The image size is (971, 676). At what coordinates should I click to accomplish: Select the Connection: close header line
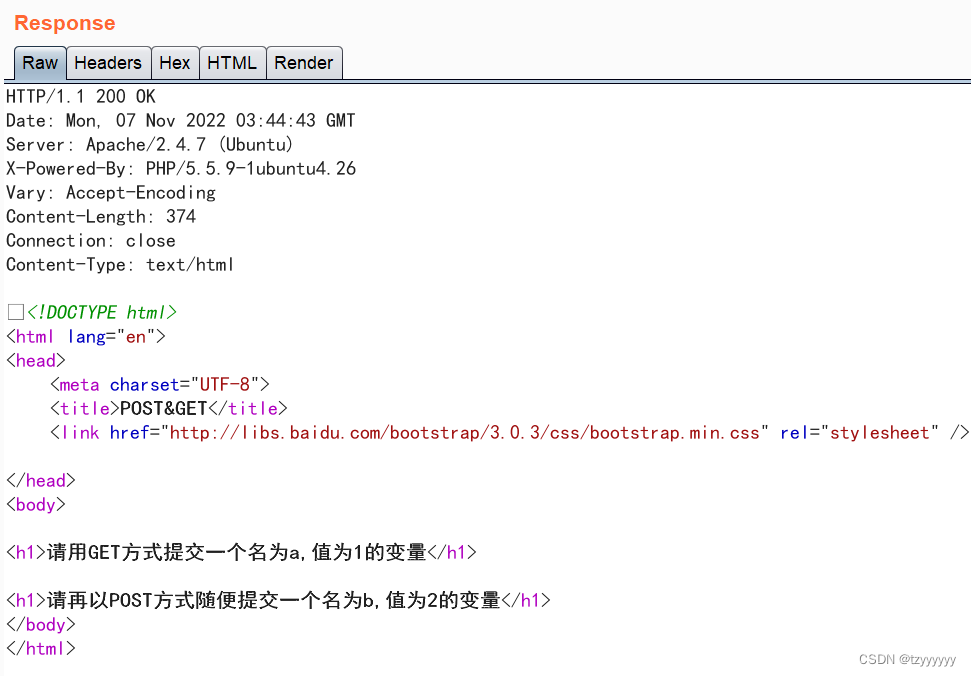90,240
